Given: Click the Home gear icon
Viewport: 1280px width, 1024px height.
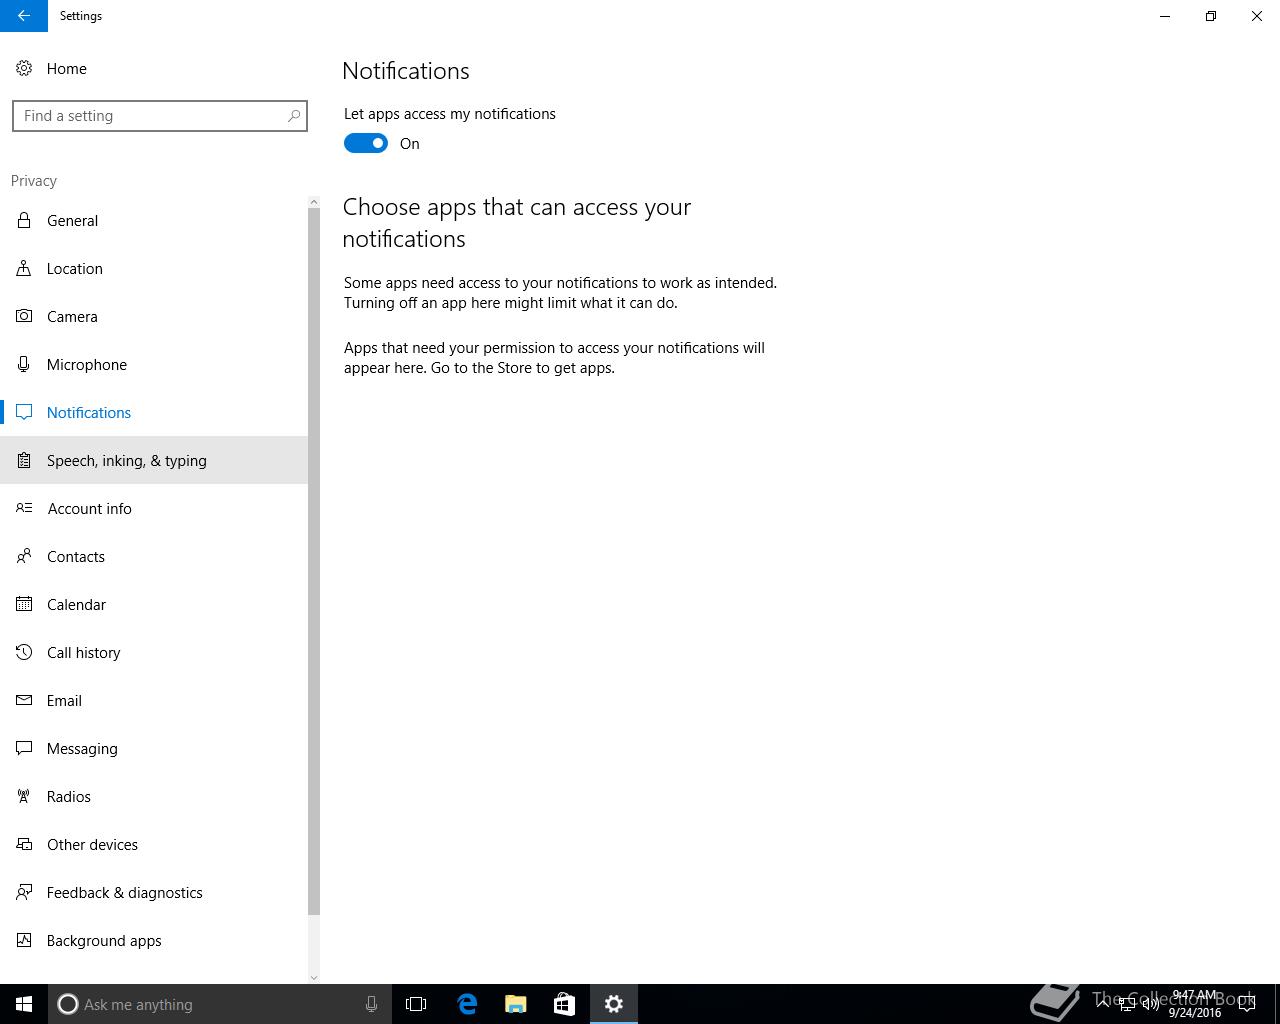Looking at the screenshot, I should click(24, 68).
